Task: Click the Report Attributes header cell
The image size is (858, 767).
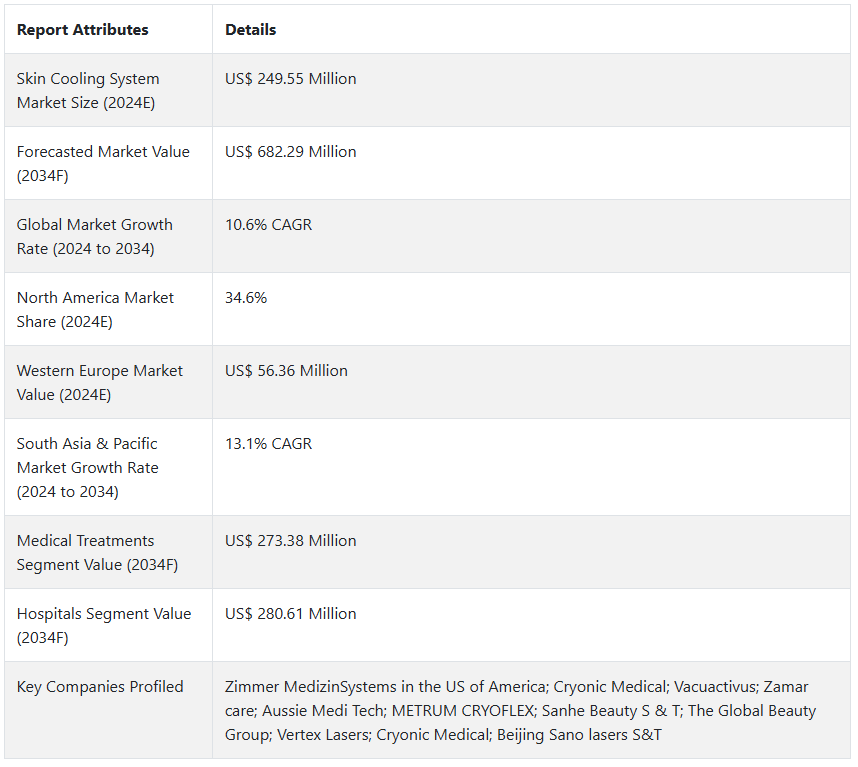Action: click(x=82, y=30)
